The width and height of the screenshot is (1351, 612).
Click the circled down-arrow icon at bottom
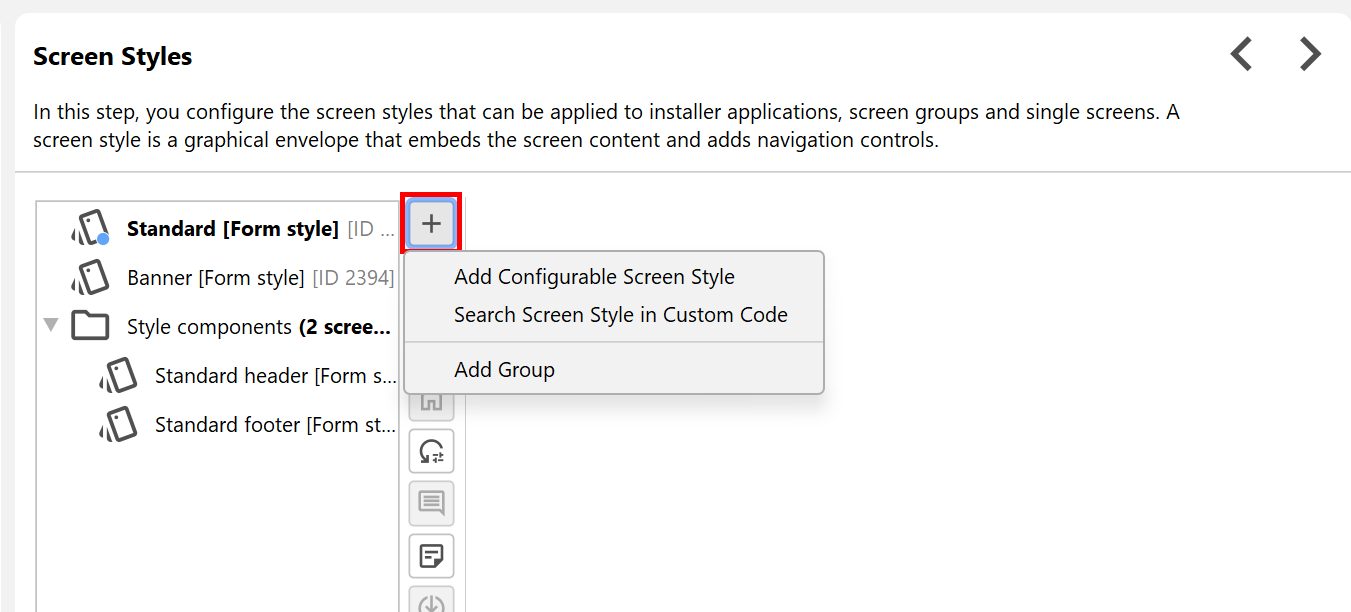431,602
